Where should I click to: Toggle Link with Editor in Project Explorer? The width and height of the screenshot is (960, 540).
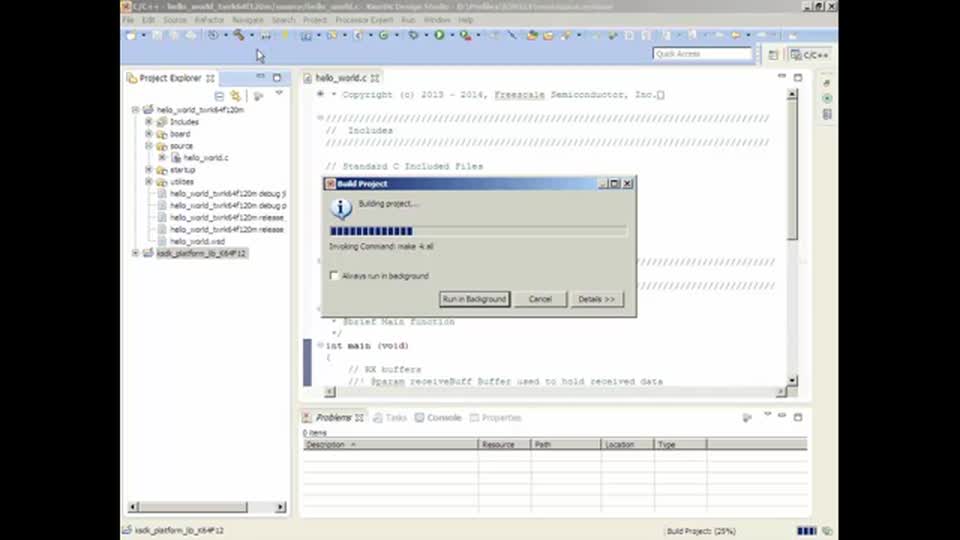point(235,96)
